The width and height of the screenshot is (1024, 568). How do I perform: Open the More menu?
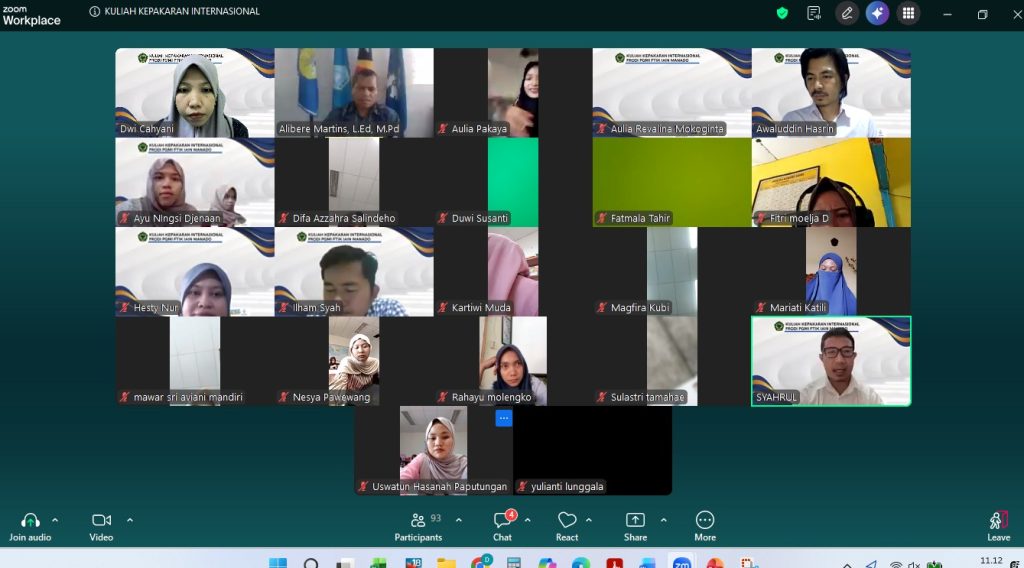point(705,526)
